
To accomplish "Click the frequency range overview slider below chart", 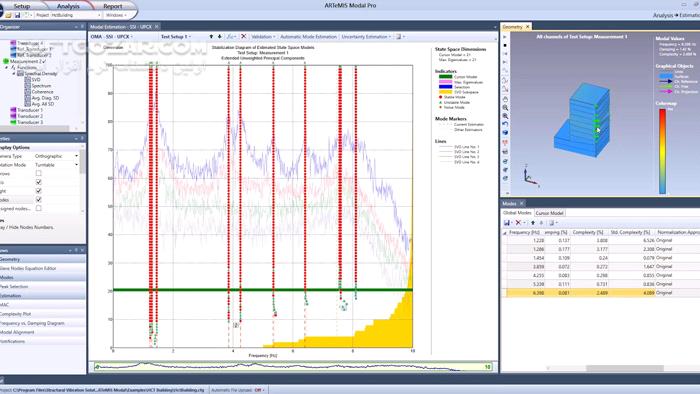I will point(293,367).
